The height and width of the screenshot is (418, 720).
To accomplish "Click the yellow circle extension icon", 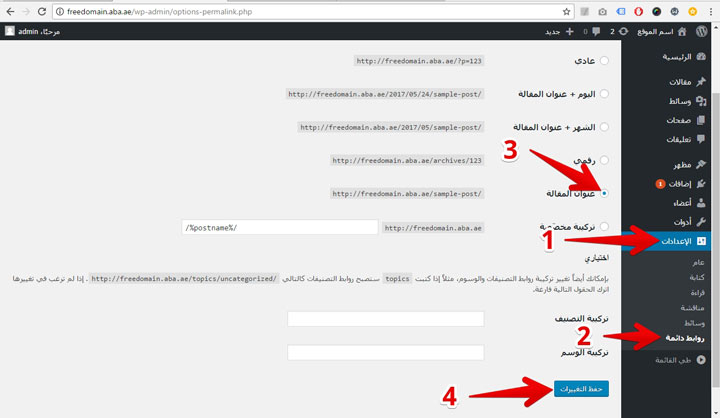I will tap(692, 12).
